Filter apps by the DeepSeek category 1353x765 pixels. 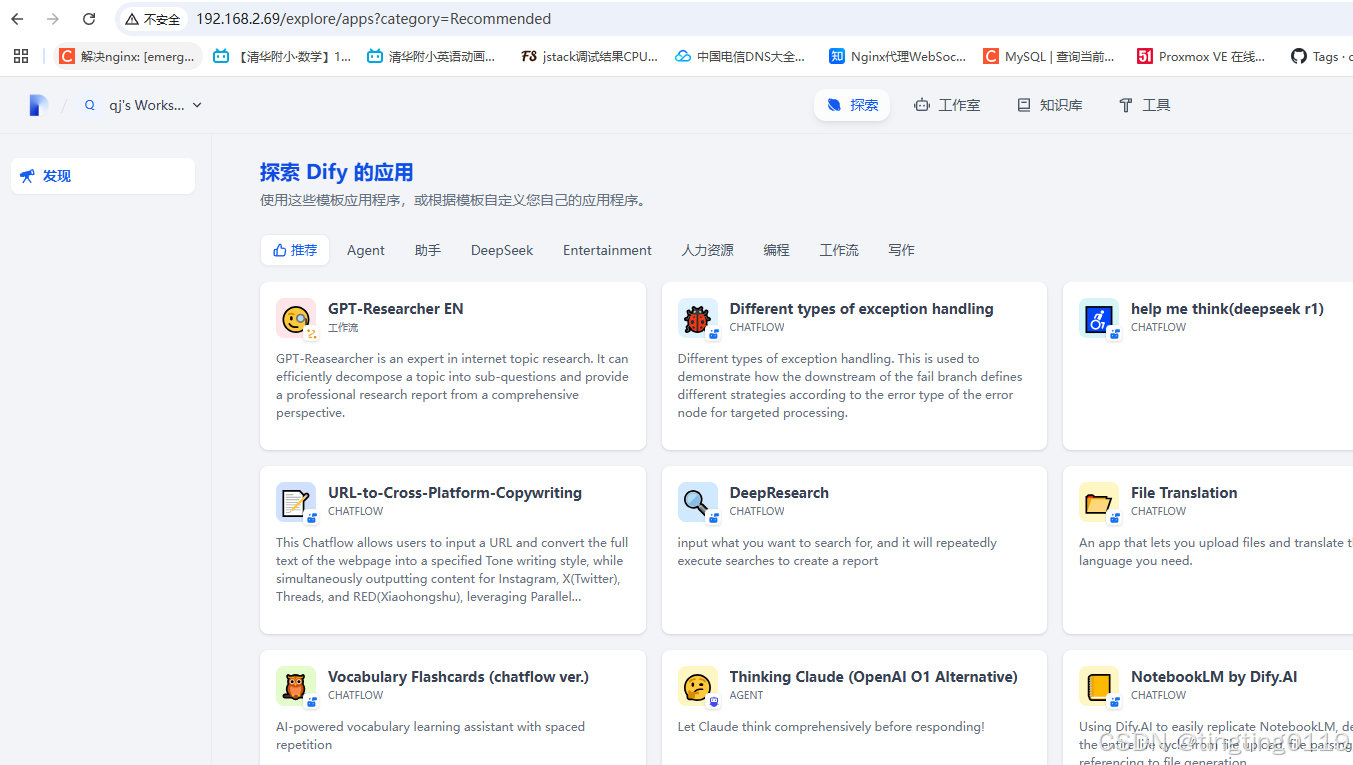(x=502, y=250)
